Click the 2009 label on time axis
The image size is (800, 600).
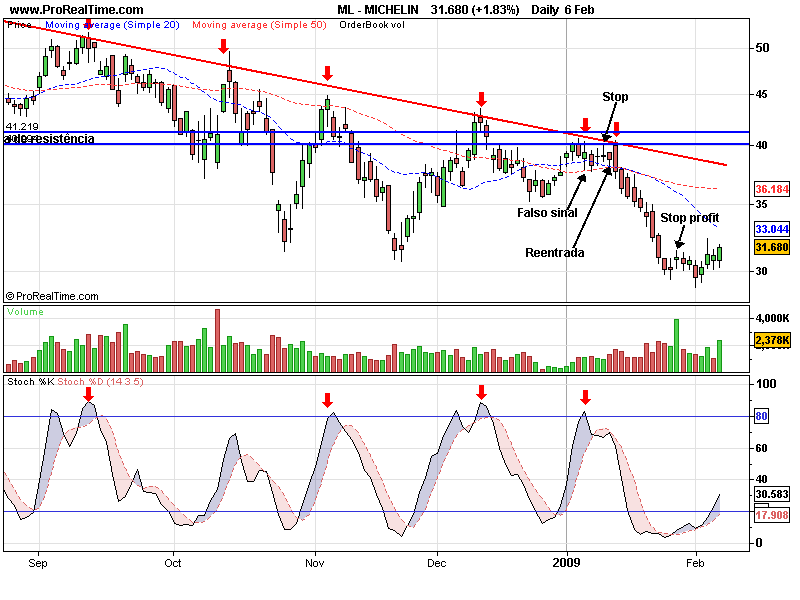(566, 562)
